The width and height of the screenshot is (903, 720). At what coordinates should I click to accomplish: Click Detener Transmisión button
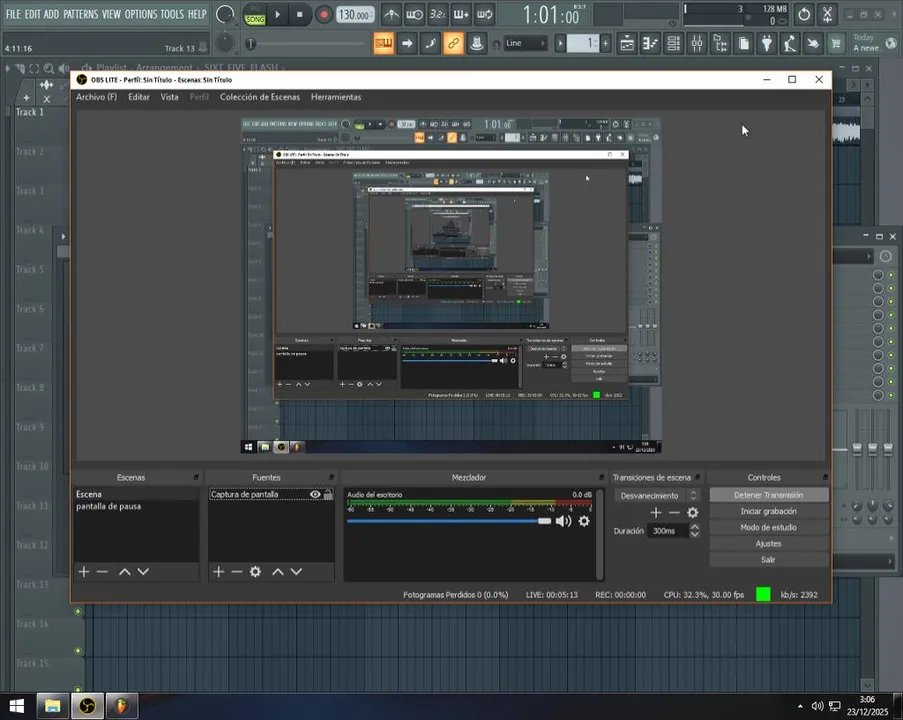tap(768, 495)
